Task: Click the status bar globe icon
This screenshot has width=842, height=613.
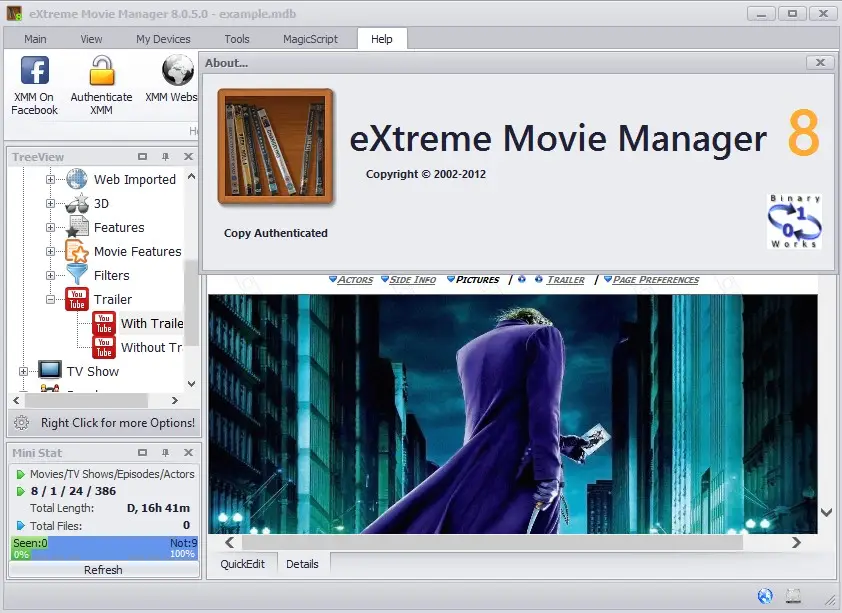Action: pos(765,596)
